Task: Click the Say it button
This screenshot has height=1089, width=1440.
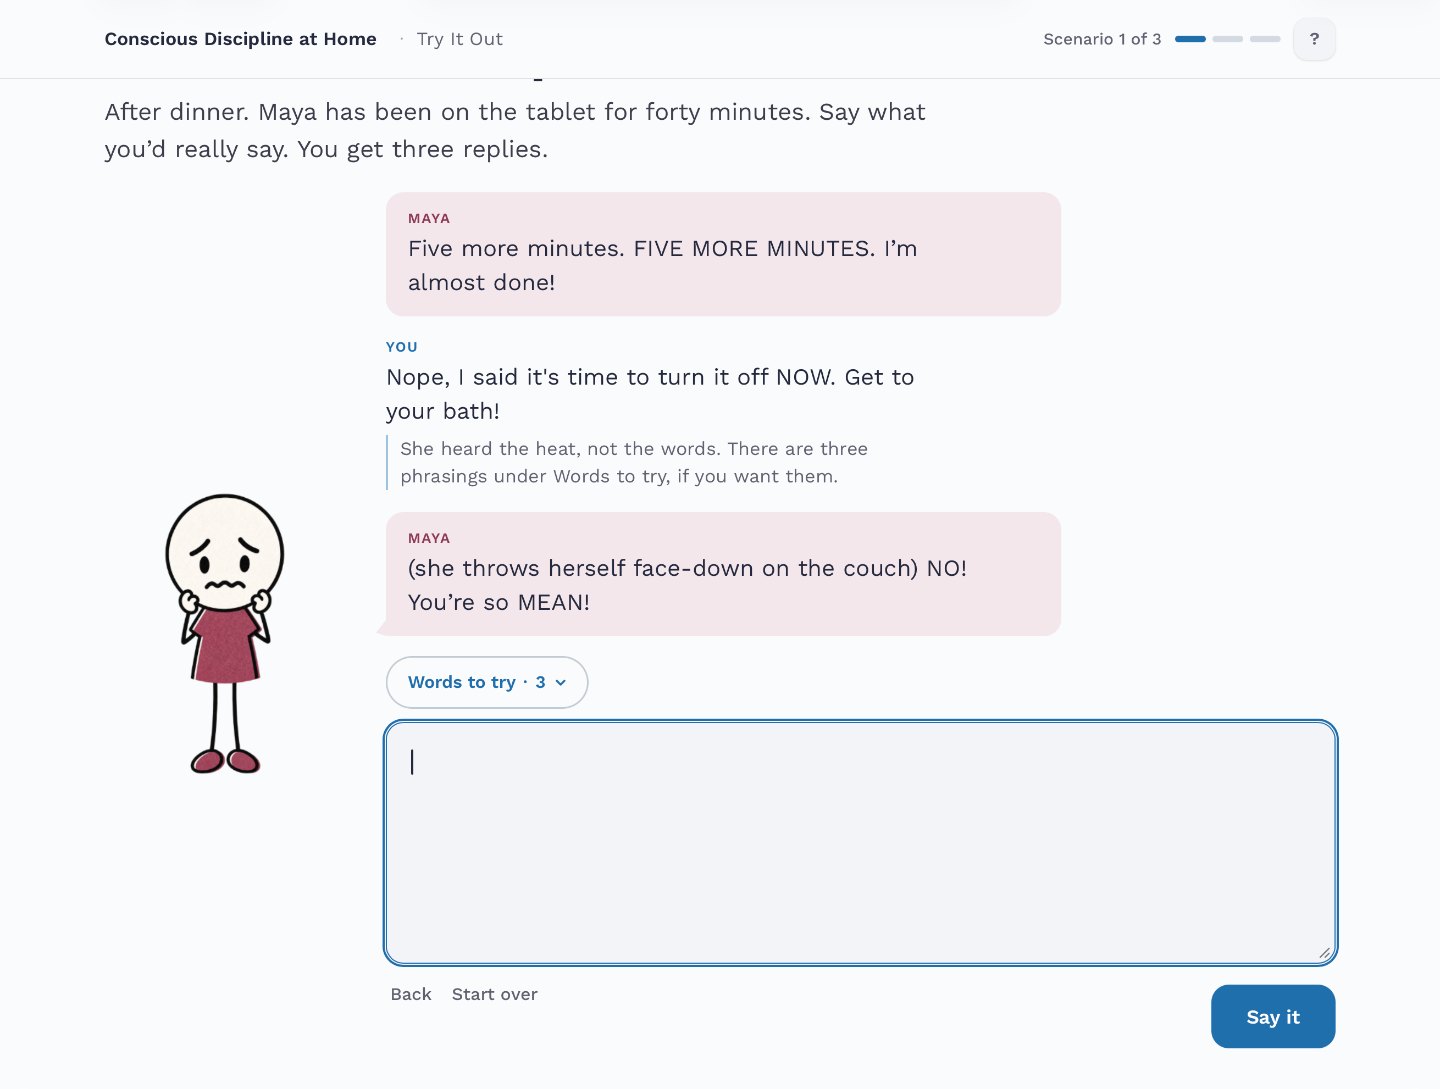Action: click(x=1273, y=1017)
